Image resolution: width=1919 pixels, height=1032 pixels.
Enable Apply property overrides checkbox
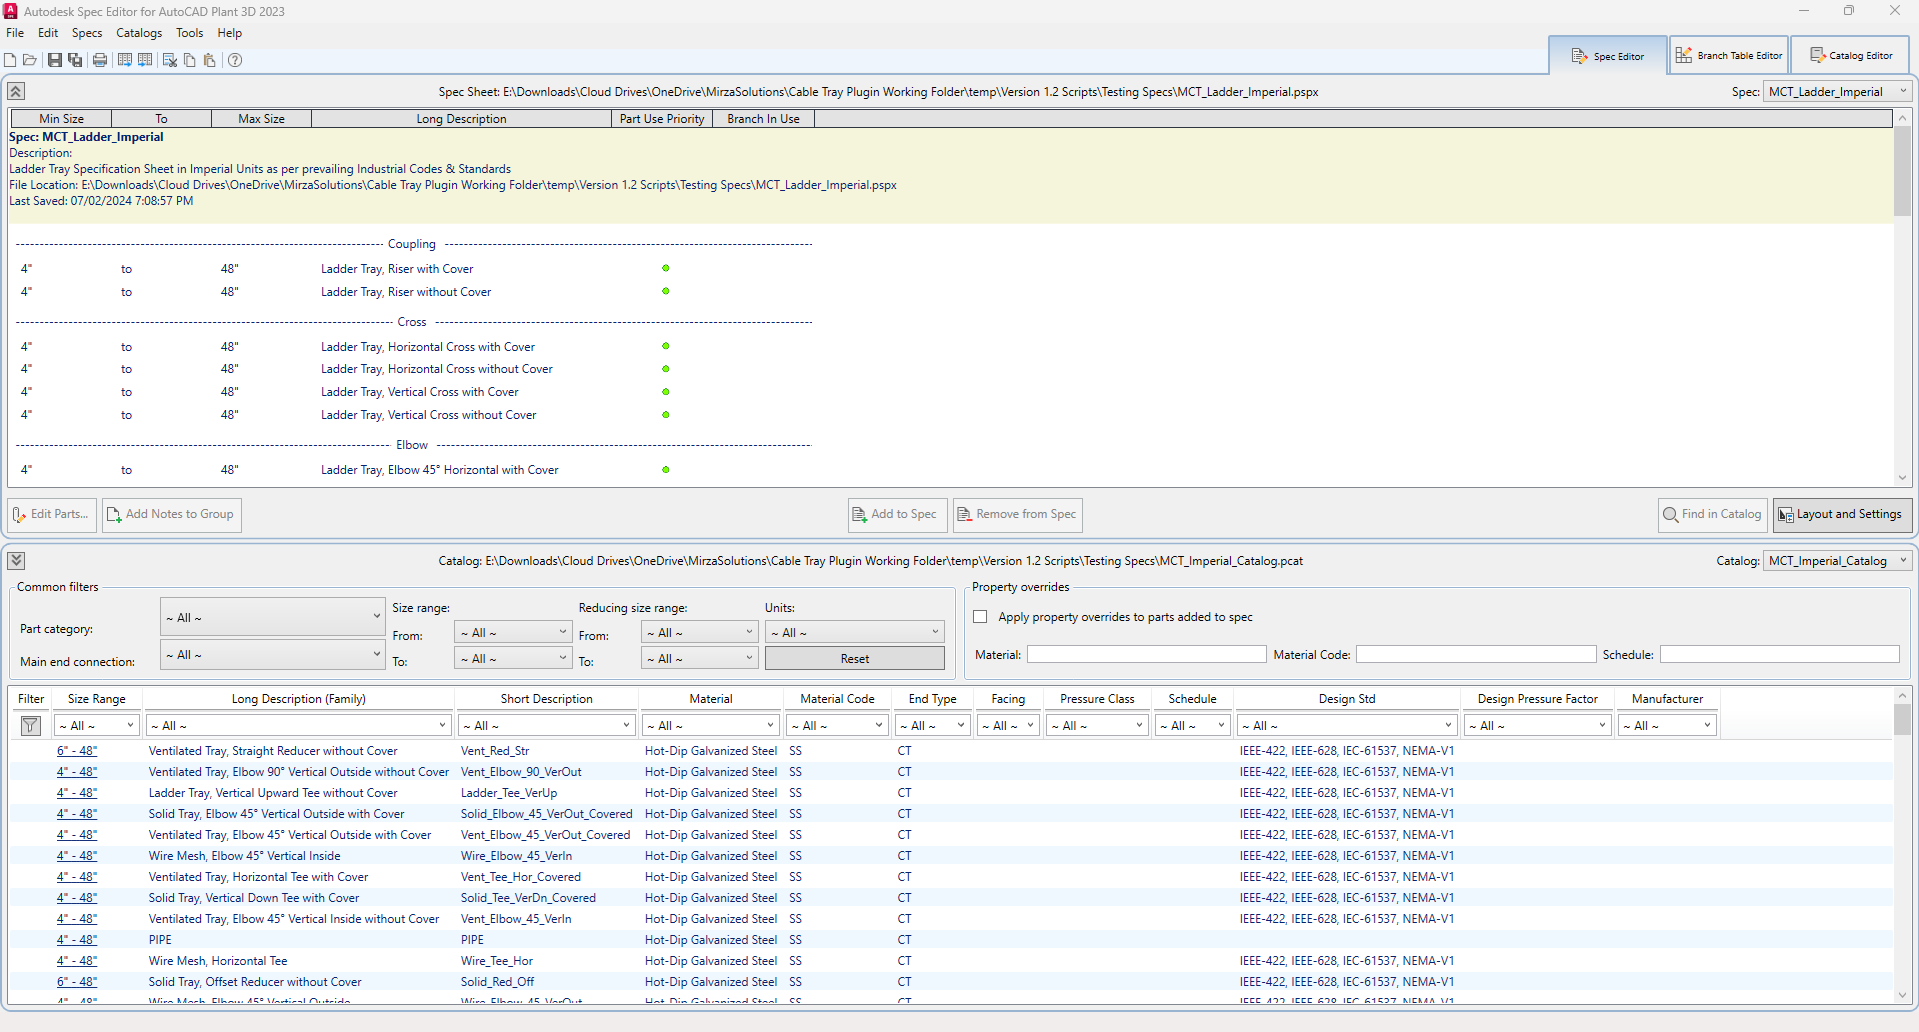pos(980,617)
